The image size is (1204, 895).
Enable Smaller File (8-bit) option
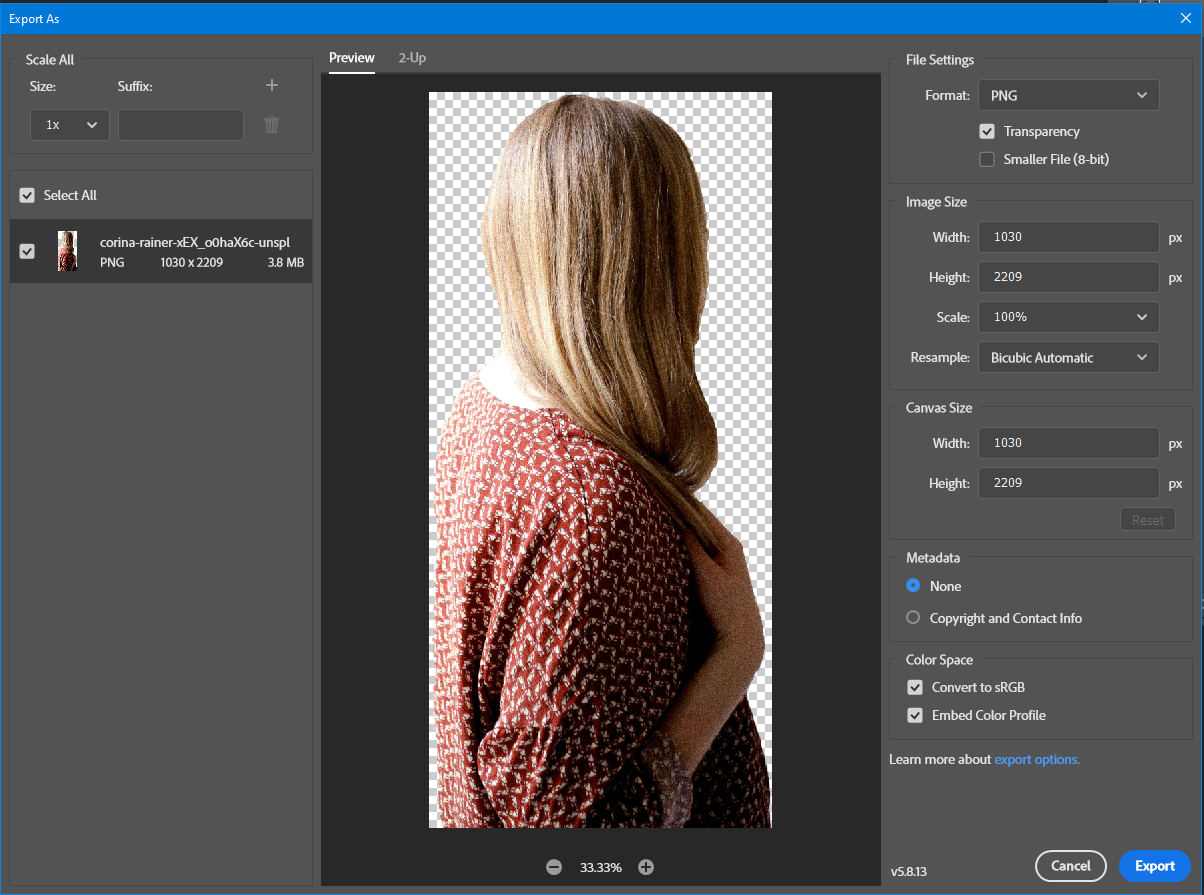coord(987,159)
